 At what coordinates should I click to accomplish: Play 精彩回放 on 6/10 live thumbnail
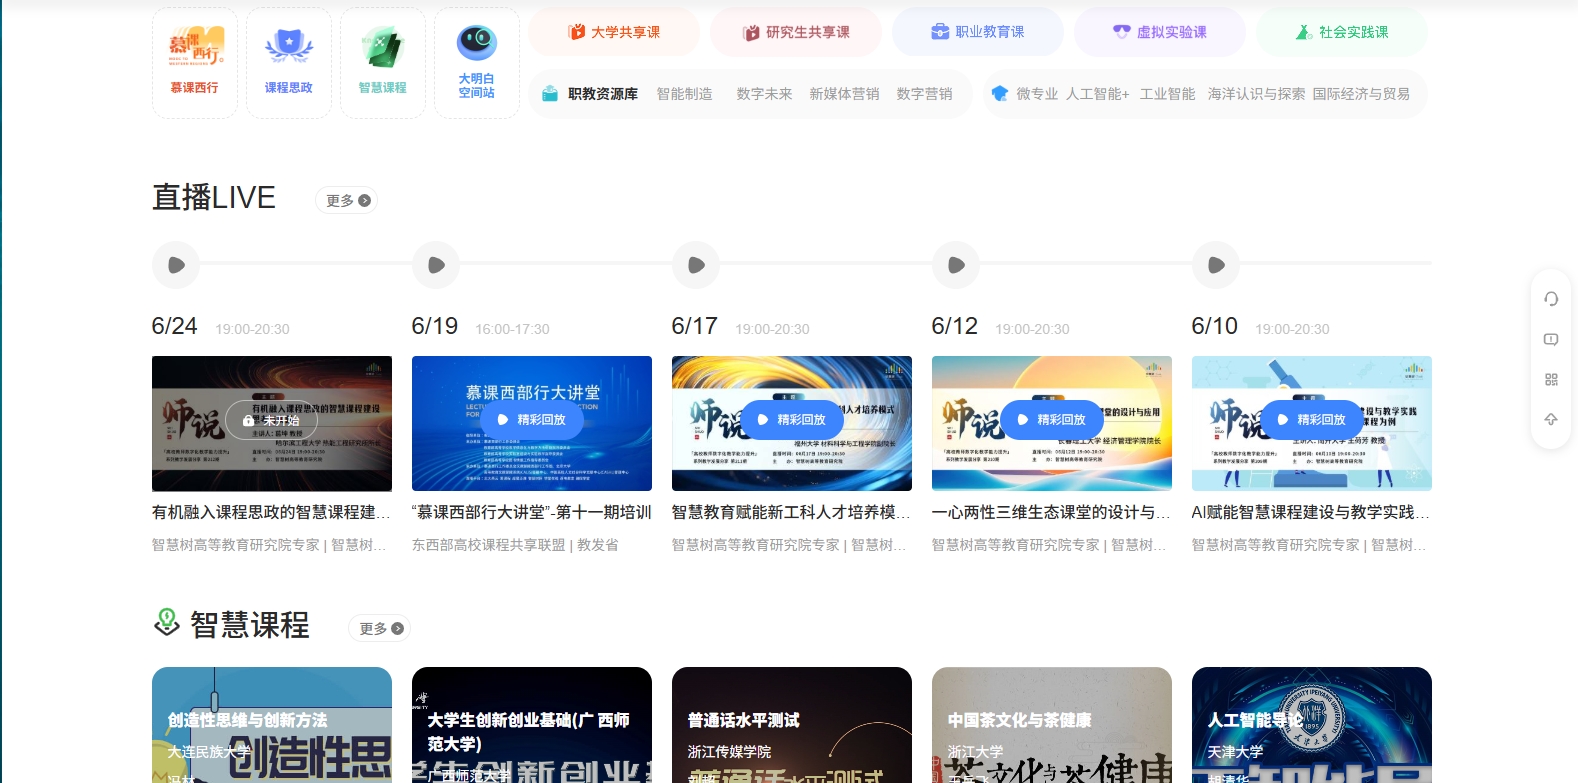tap(1312, 420)
